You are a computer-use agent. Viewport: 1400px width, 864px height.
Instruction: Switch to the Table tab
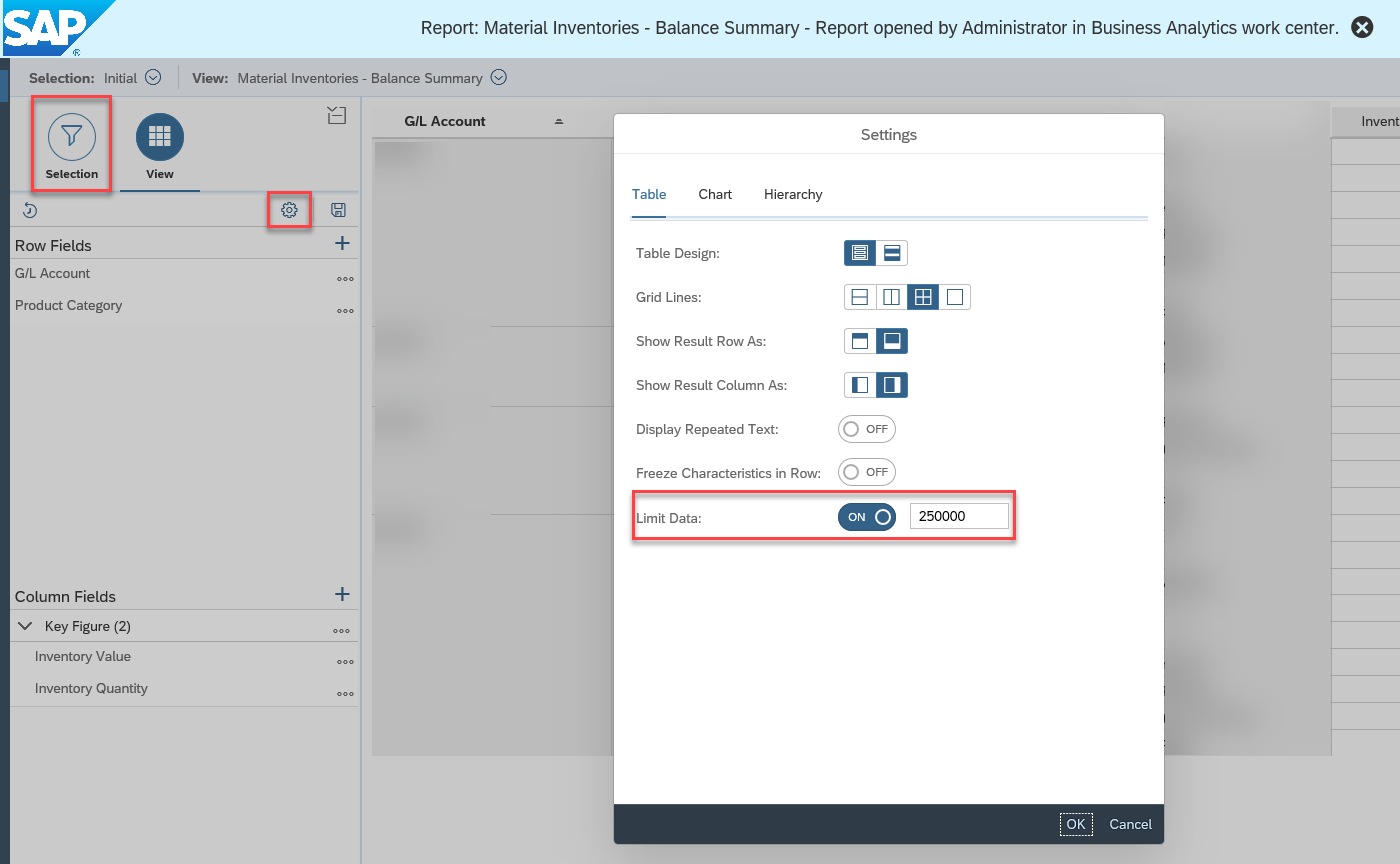coord(649,194)
